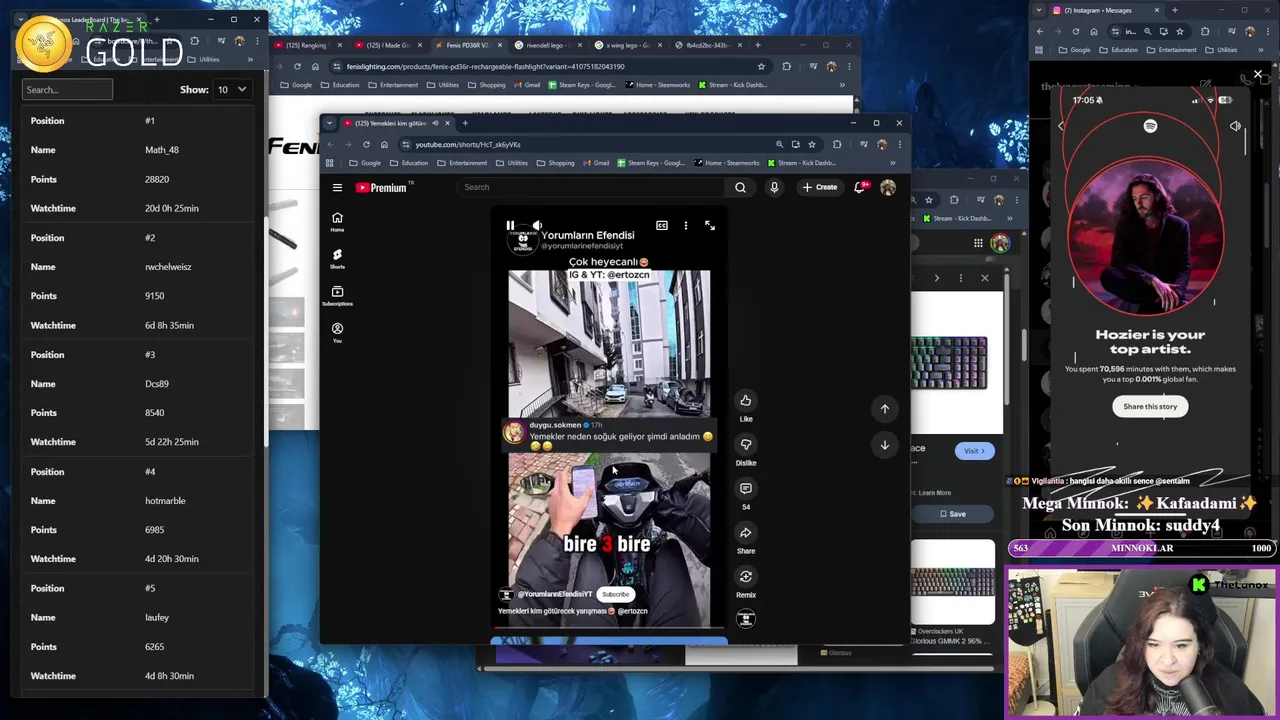The height and width of the screenshot is (720, 1280).
Task: Start YouTube voice search with the microphone
Action: (774, 187)
